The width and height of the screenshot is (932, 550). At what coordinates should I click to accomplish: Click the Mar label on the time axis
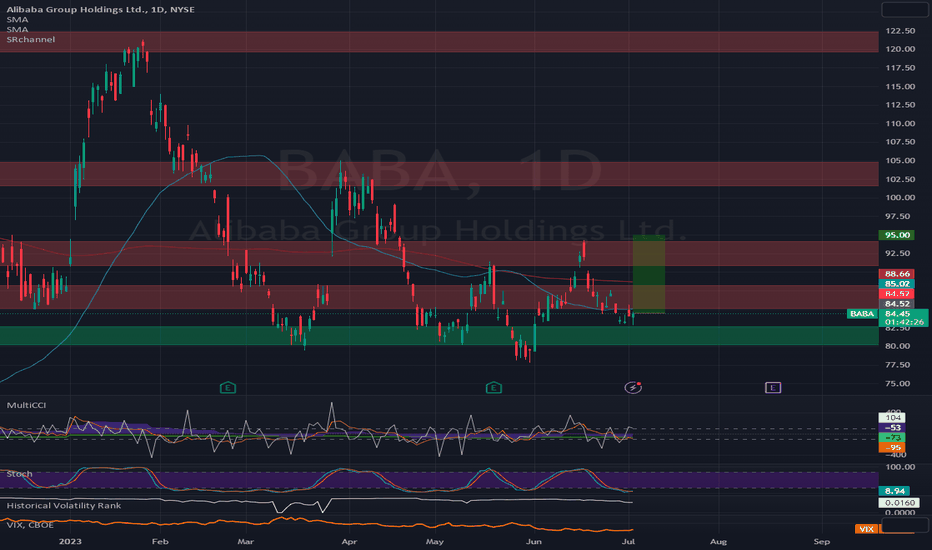pyautogui.click(x=245, y=541)
